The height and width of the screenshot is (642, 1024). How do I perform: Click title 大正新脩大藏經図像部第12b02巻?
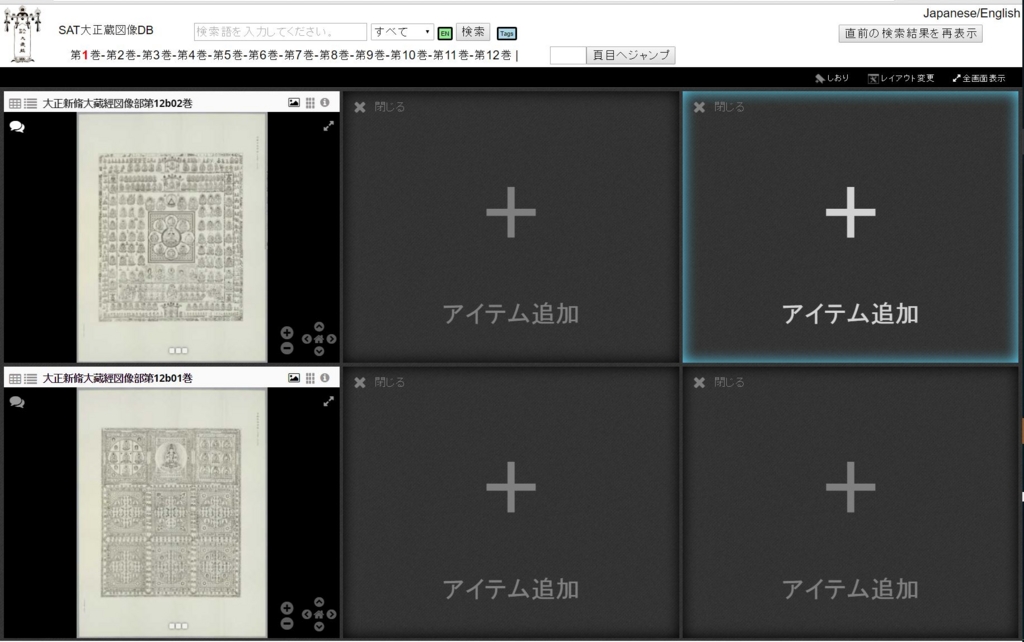coord(118,103)
